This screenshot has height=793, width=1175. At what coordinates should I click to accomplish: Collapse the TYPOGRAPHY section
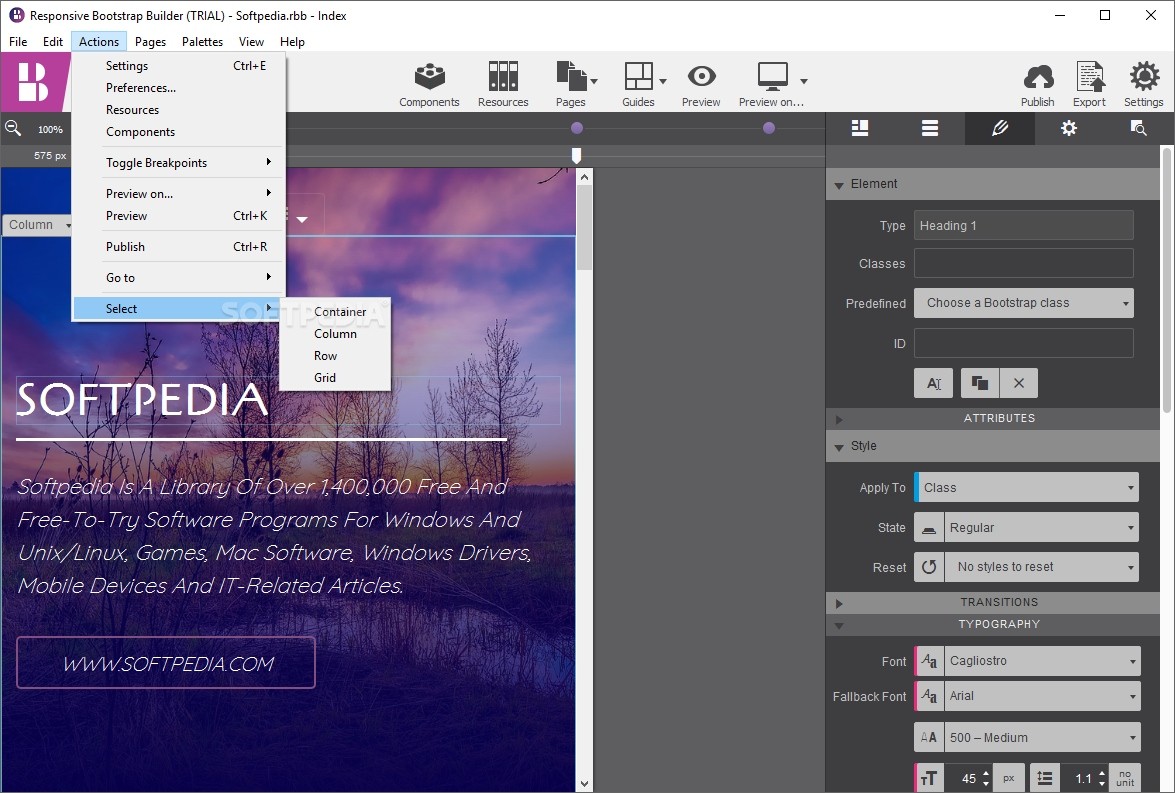point(839,625)
